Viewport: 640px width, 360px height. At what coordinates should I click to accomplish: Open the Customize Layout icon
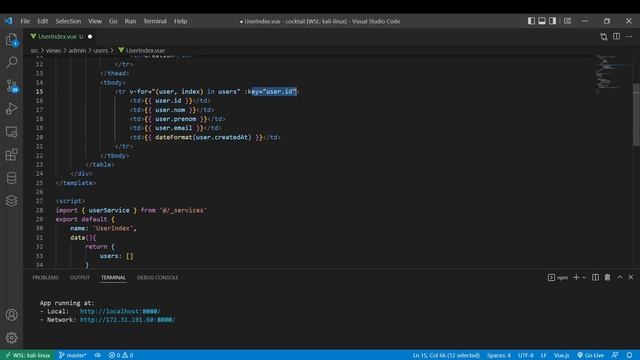pyautogui.click(x=567, y=21)
